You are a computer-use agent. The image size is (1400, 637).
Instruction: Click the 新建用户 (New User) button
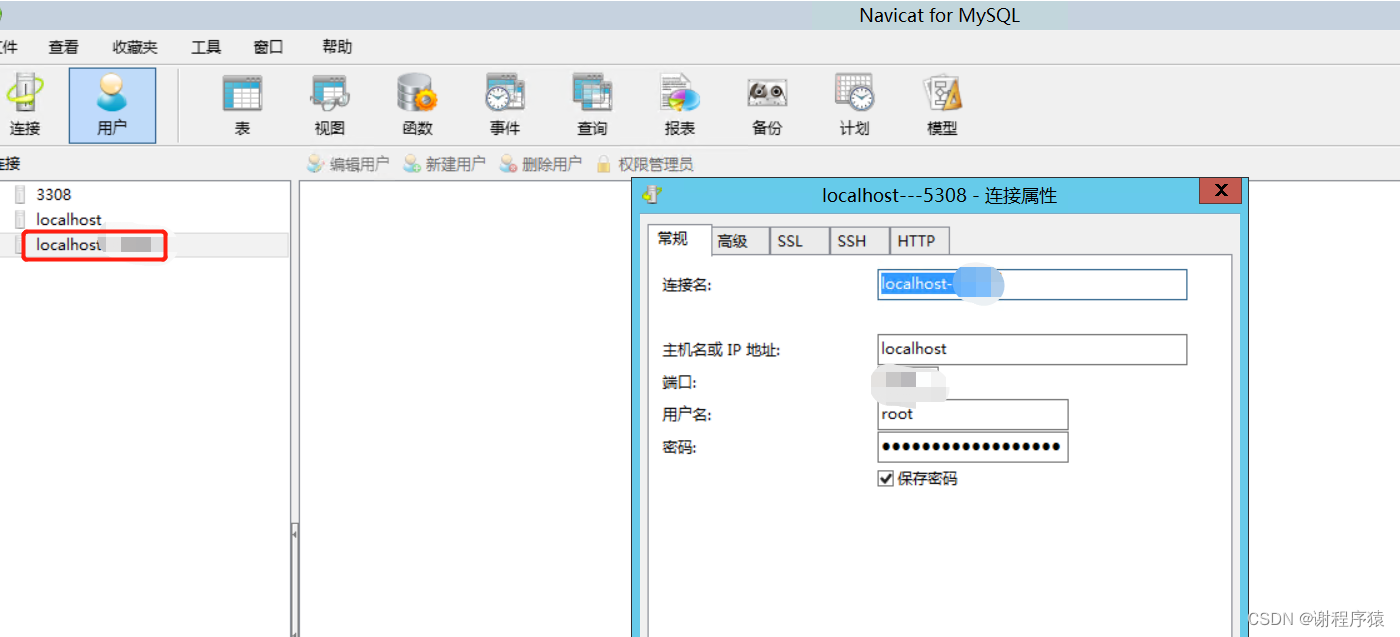(444, 163)
